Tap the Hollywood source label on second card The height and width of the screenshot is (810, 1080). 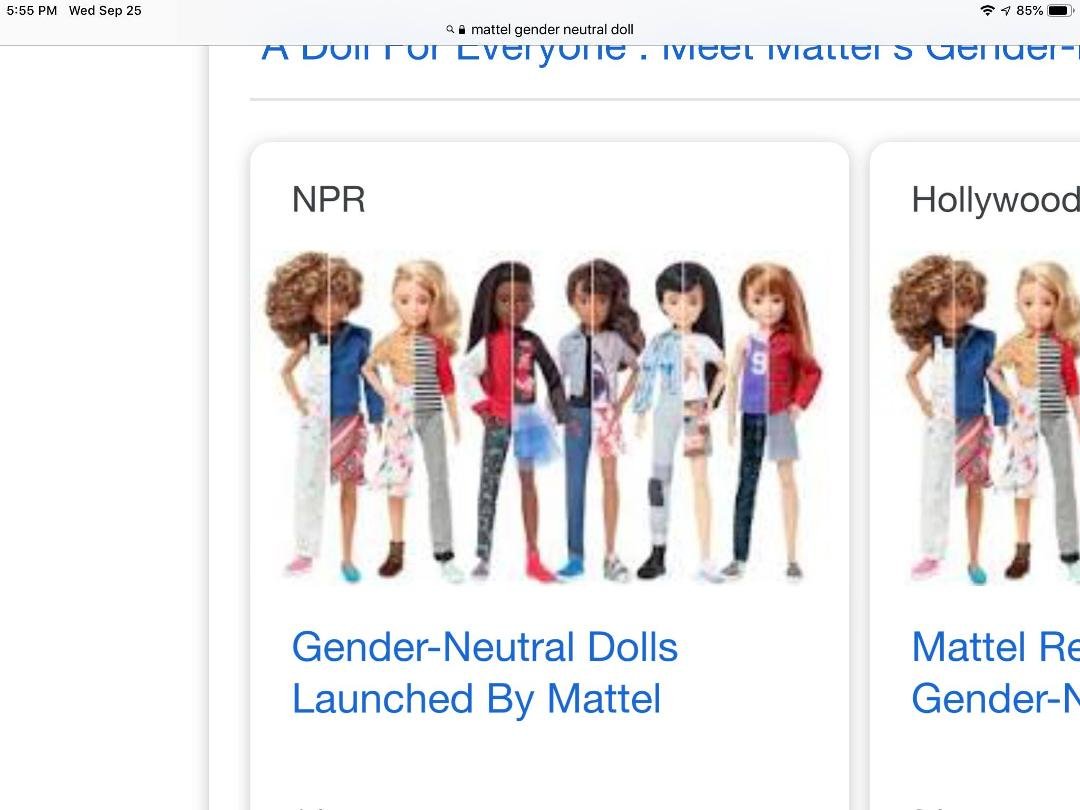pos(995,200)
